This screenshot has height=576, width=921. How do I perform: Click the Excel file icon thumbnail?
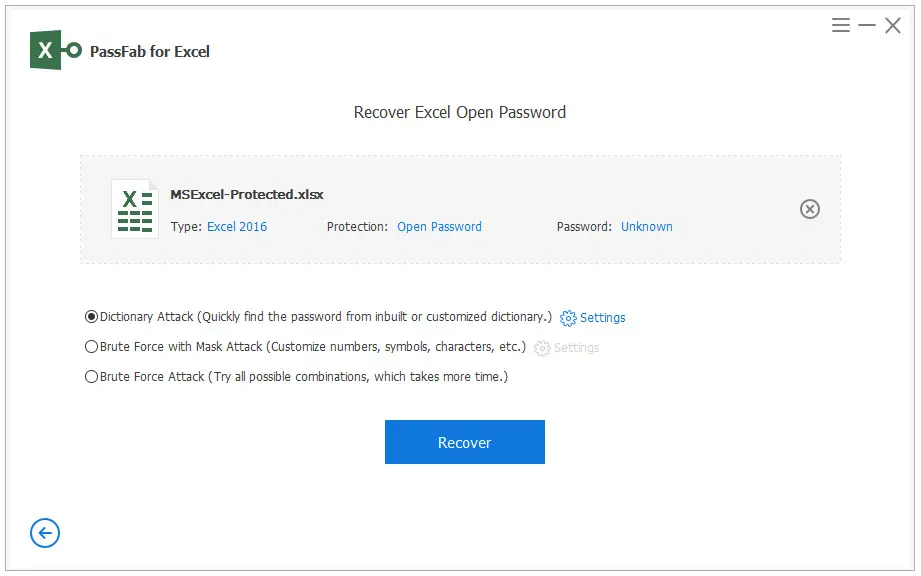[135, 209]
